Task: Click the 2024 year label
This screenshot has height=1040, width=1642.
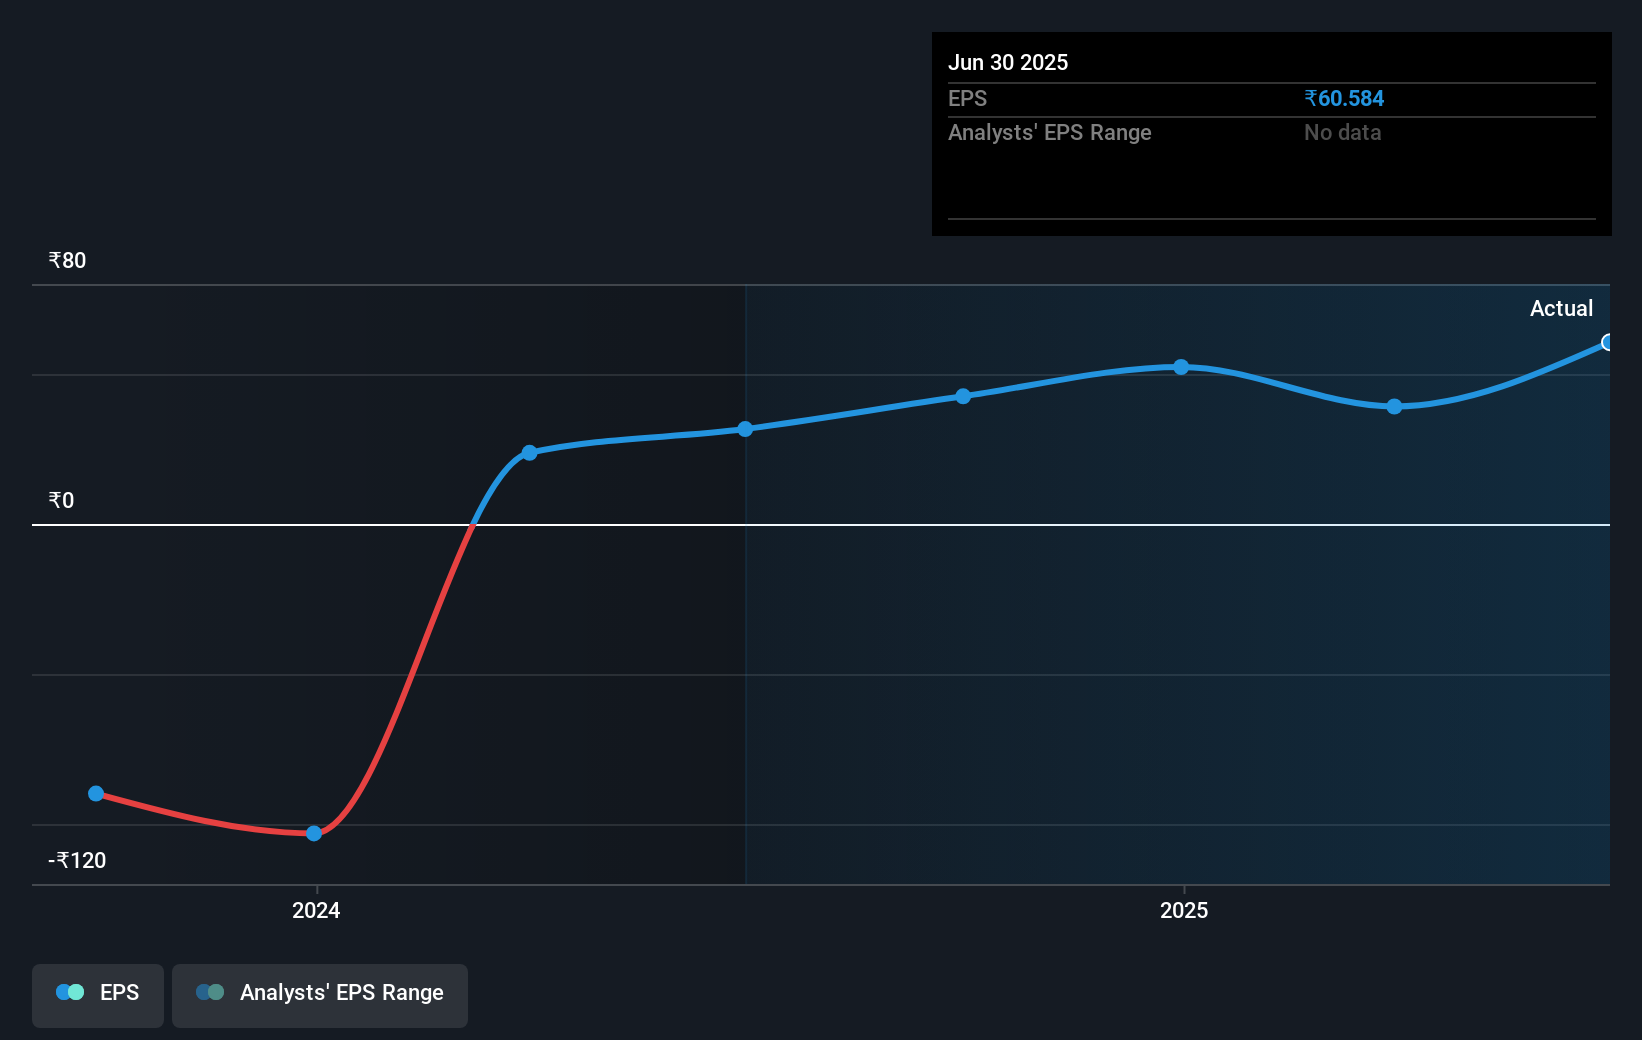Action: coord(315,910)
